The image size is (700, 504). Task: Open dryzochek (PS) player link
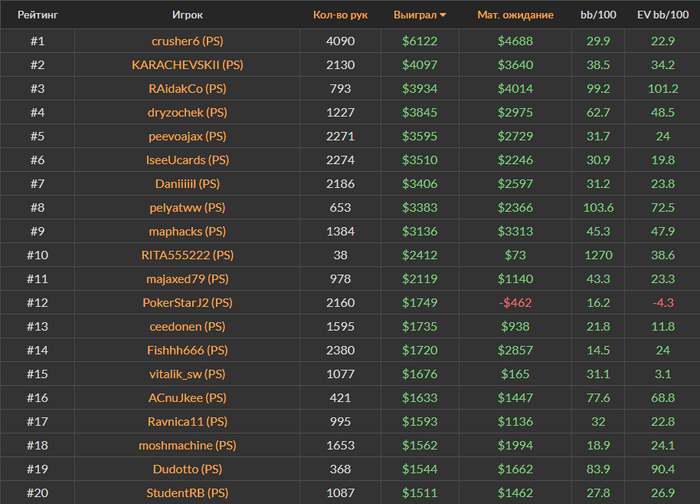(187, 113)
